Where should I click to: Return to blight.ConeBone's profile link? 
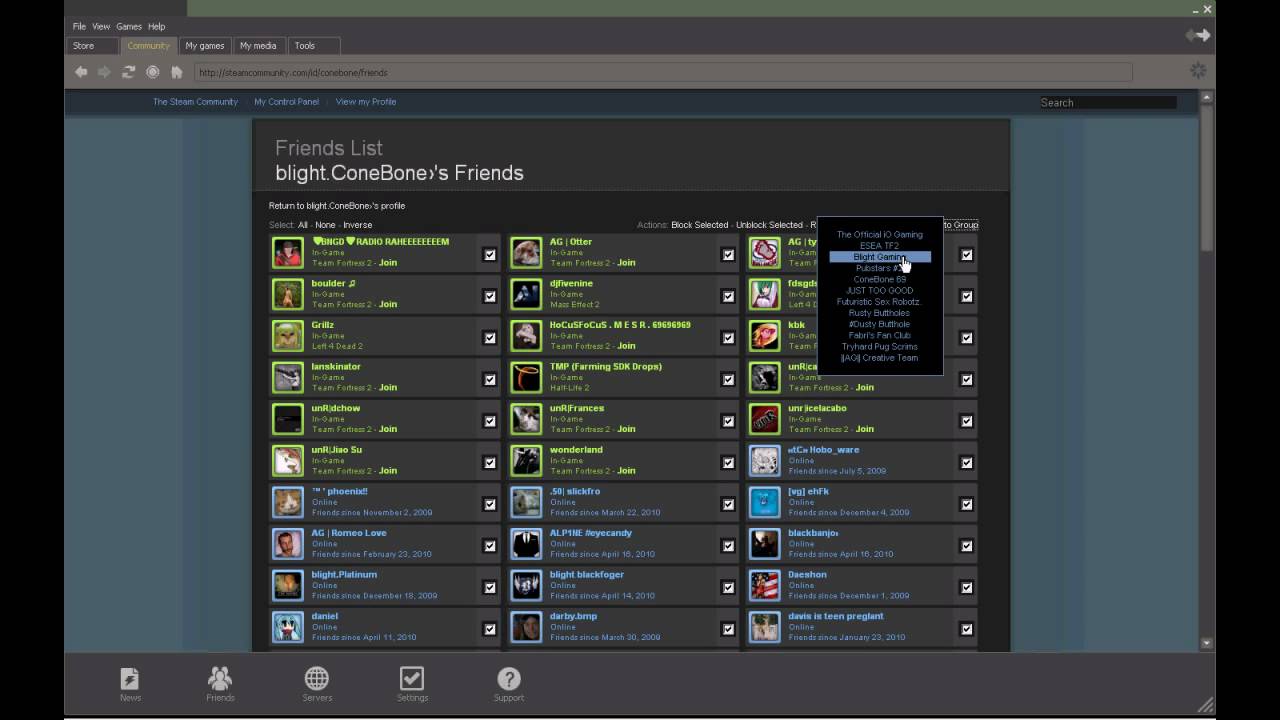337,206
